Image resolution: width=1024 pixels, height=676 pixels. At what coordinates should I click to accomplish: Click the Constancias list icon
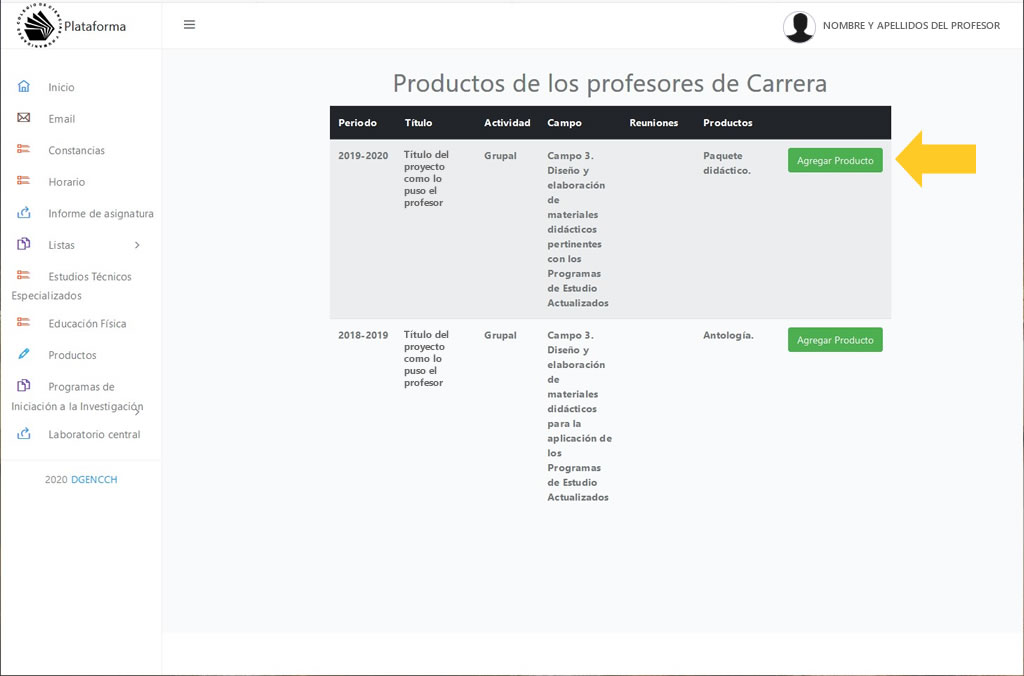24,149
